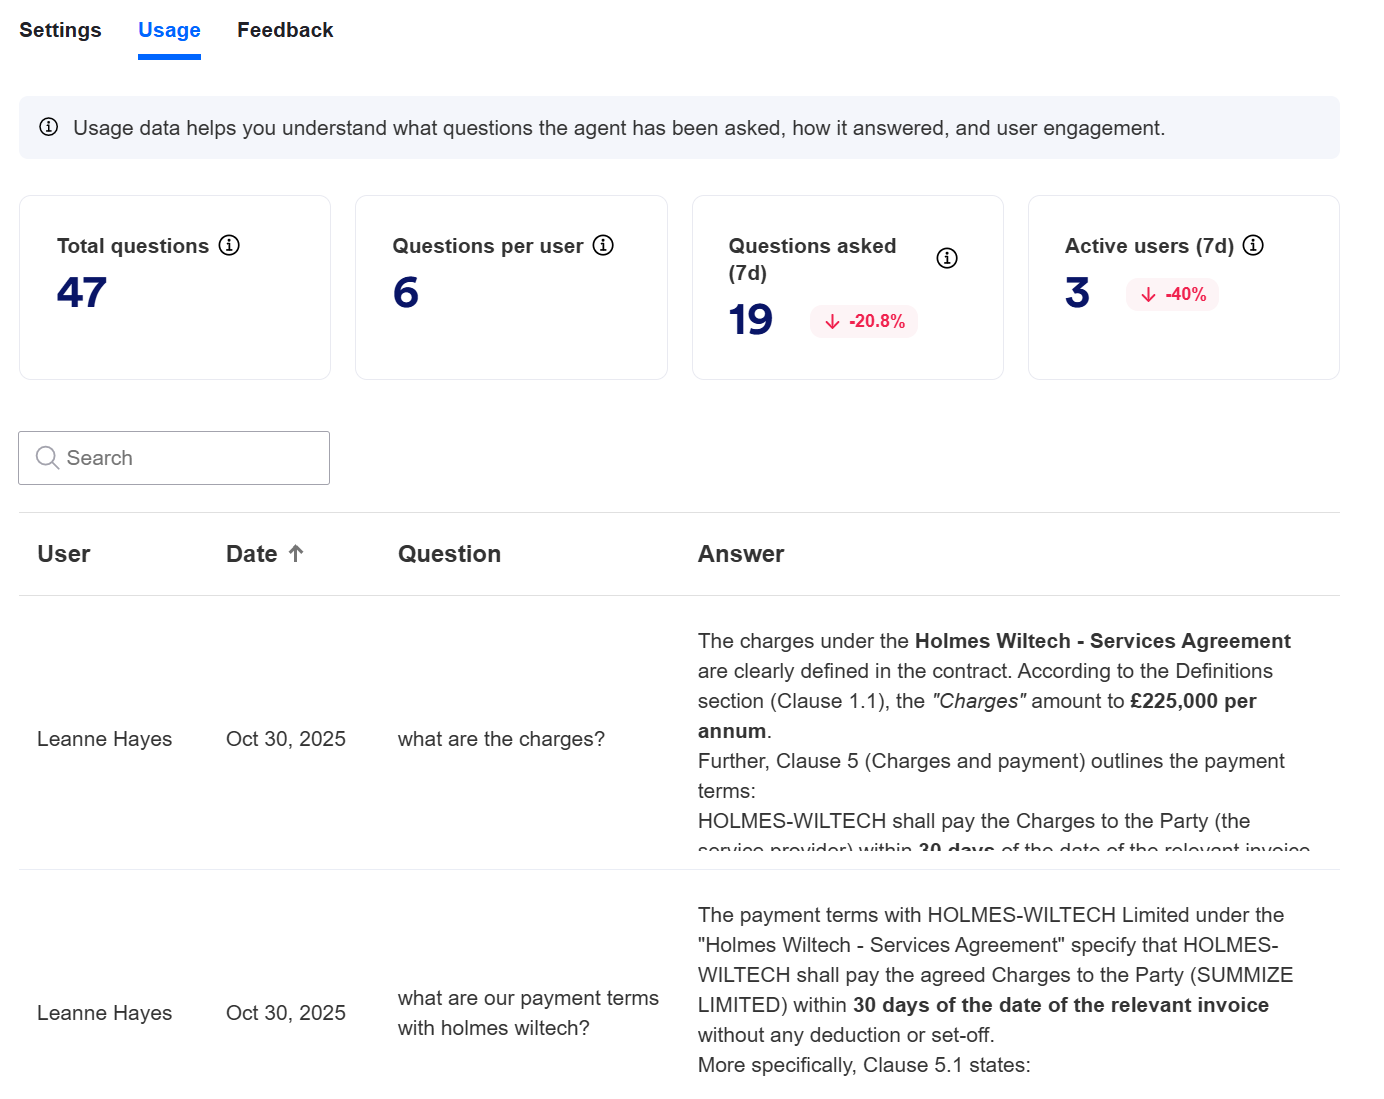Click the Total questions info icon

tap(229, 245)
